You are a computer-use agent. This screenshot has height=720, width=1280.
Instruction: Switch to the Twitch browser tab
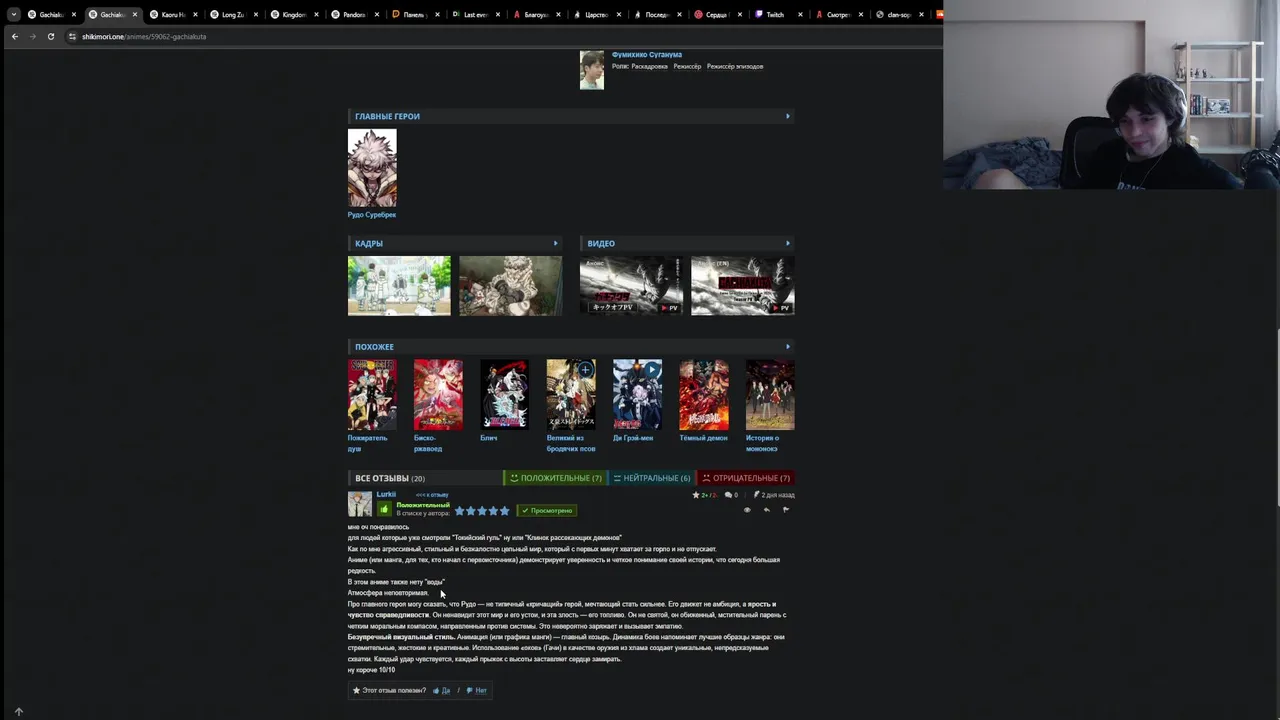776,14
